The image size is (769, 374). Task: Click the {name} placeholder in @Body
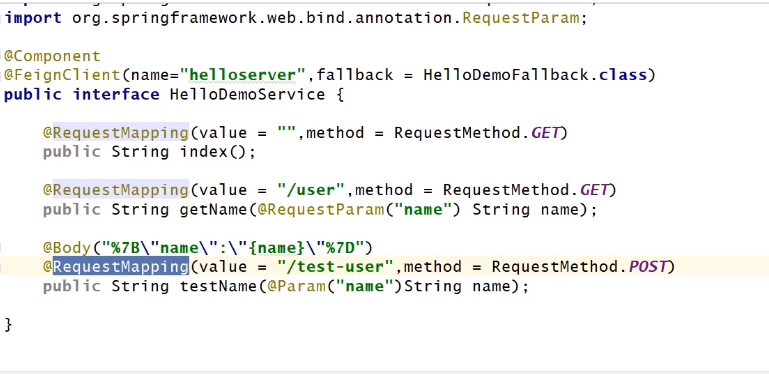tap(277, 248)
